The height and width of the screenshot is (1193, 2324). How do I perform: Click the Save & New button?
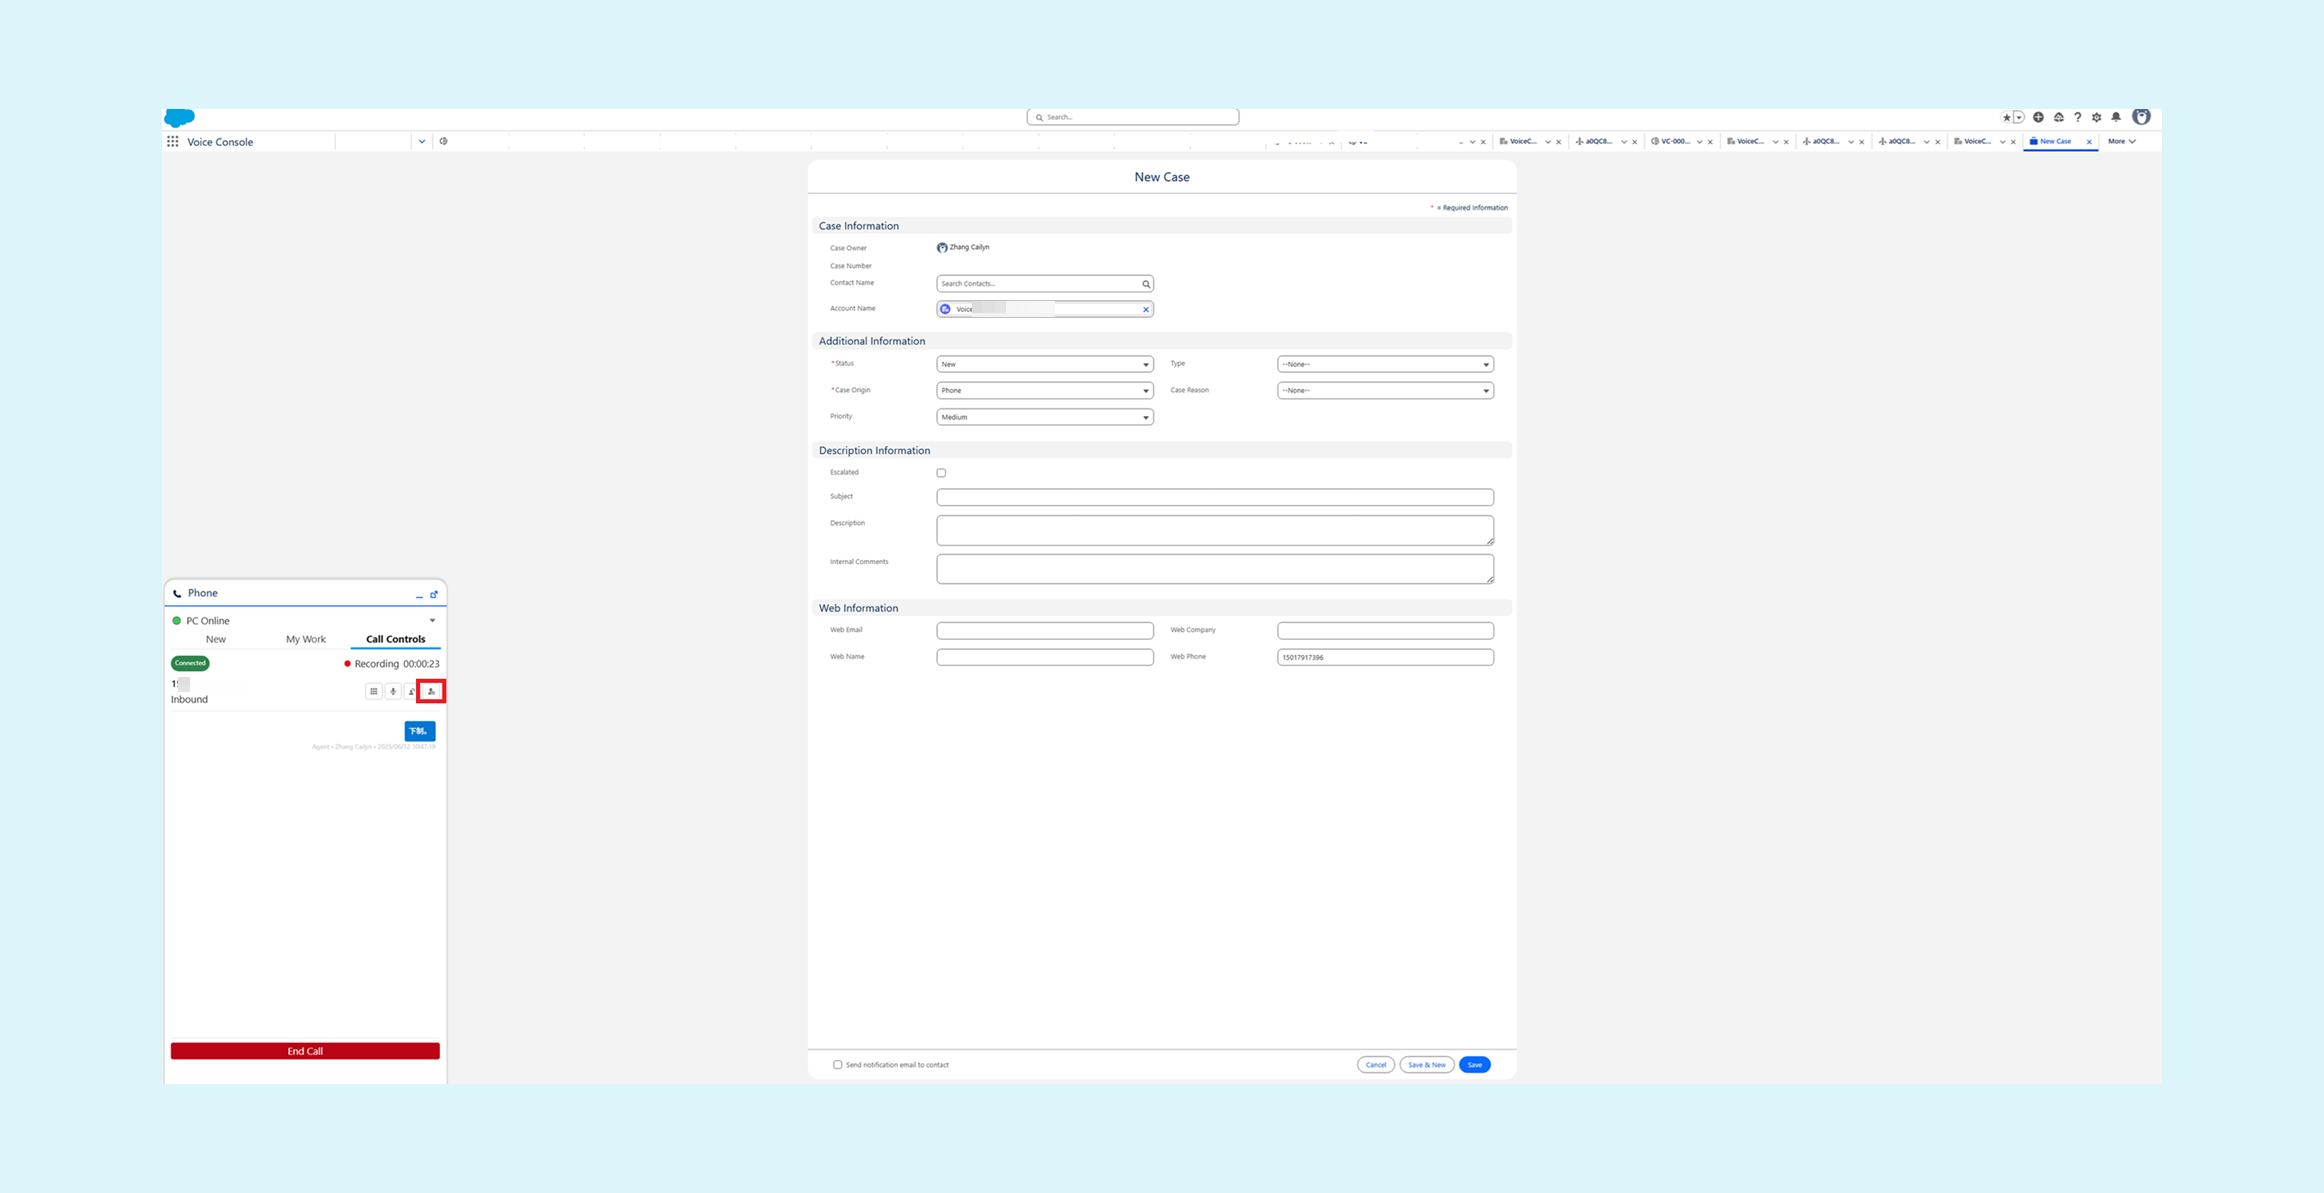point(1426,1065)
